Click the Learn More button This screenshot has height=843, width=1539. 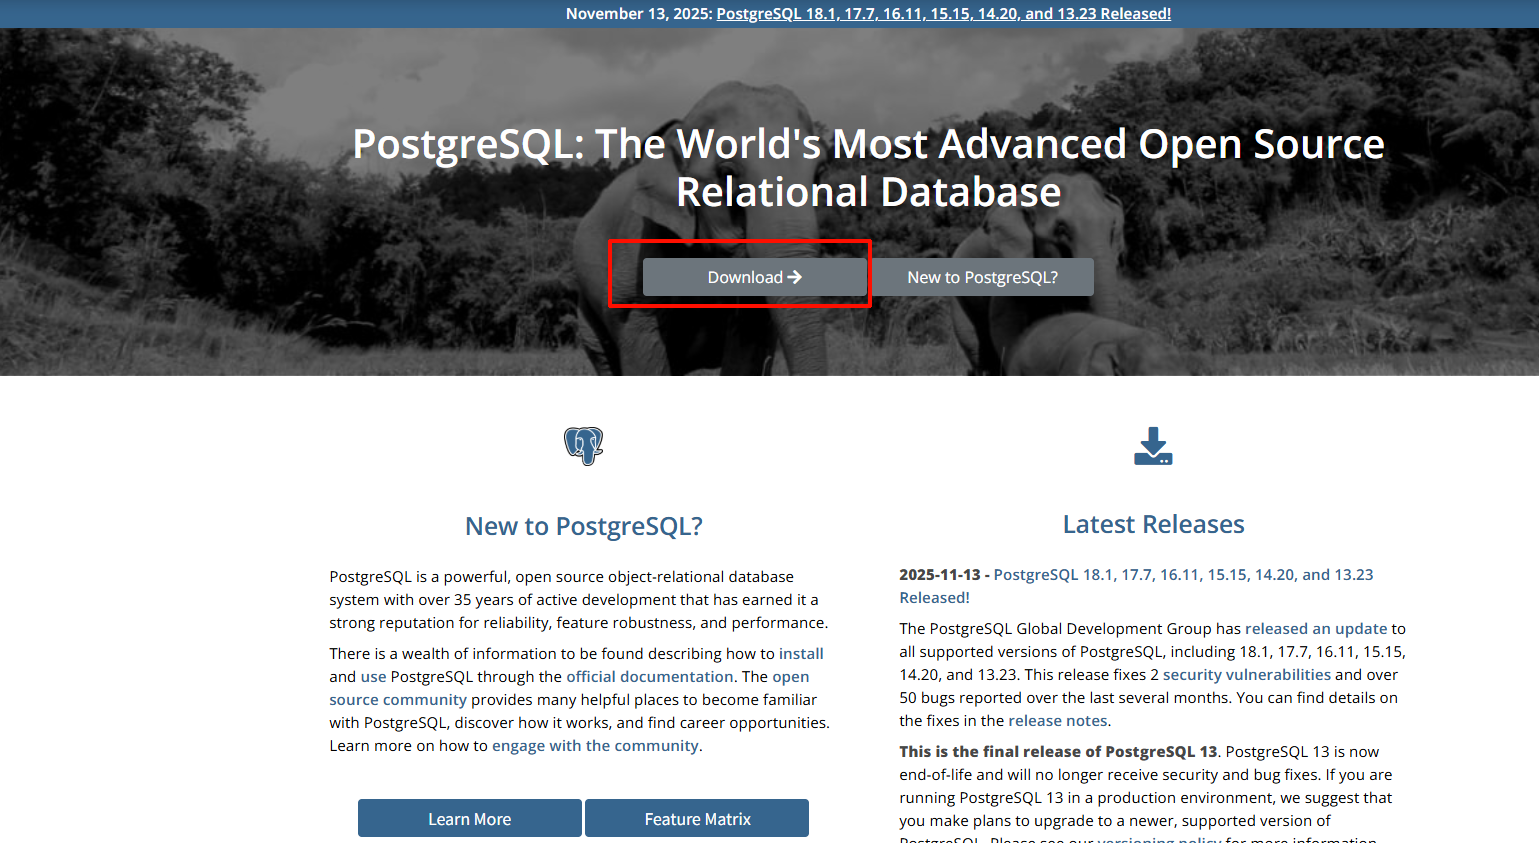[470, 819]
